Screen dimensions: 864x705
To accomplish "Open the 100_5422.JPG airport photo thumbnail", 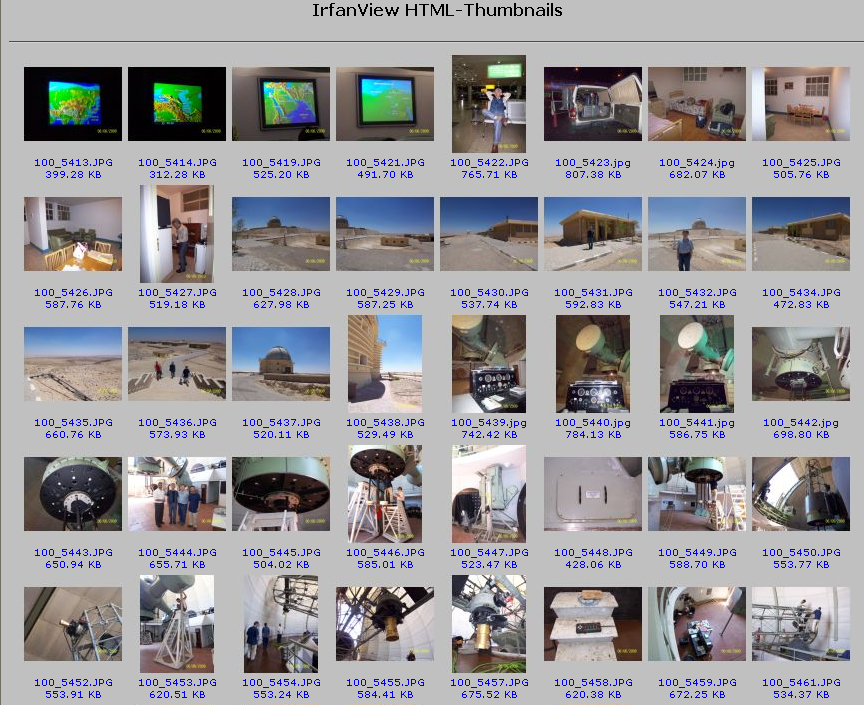I will (x=489, y=104).
